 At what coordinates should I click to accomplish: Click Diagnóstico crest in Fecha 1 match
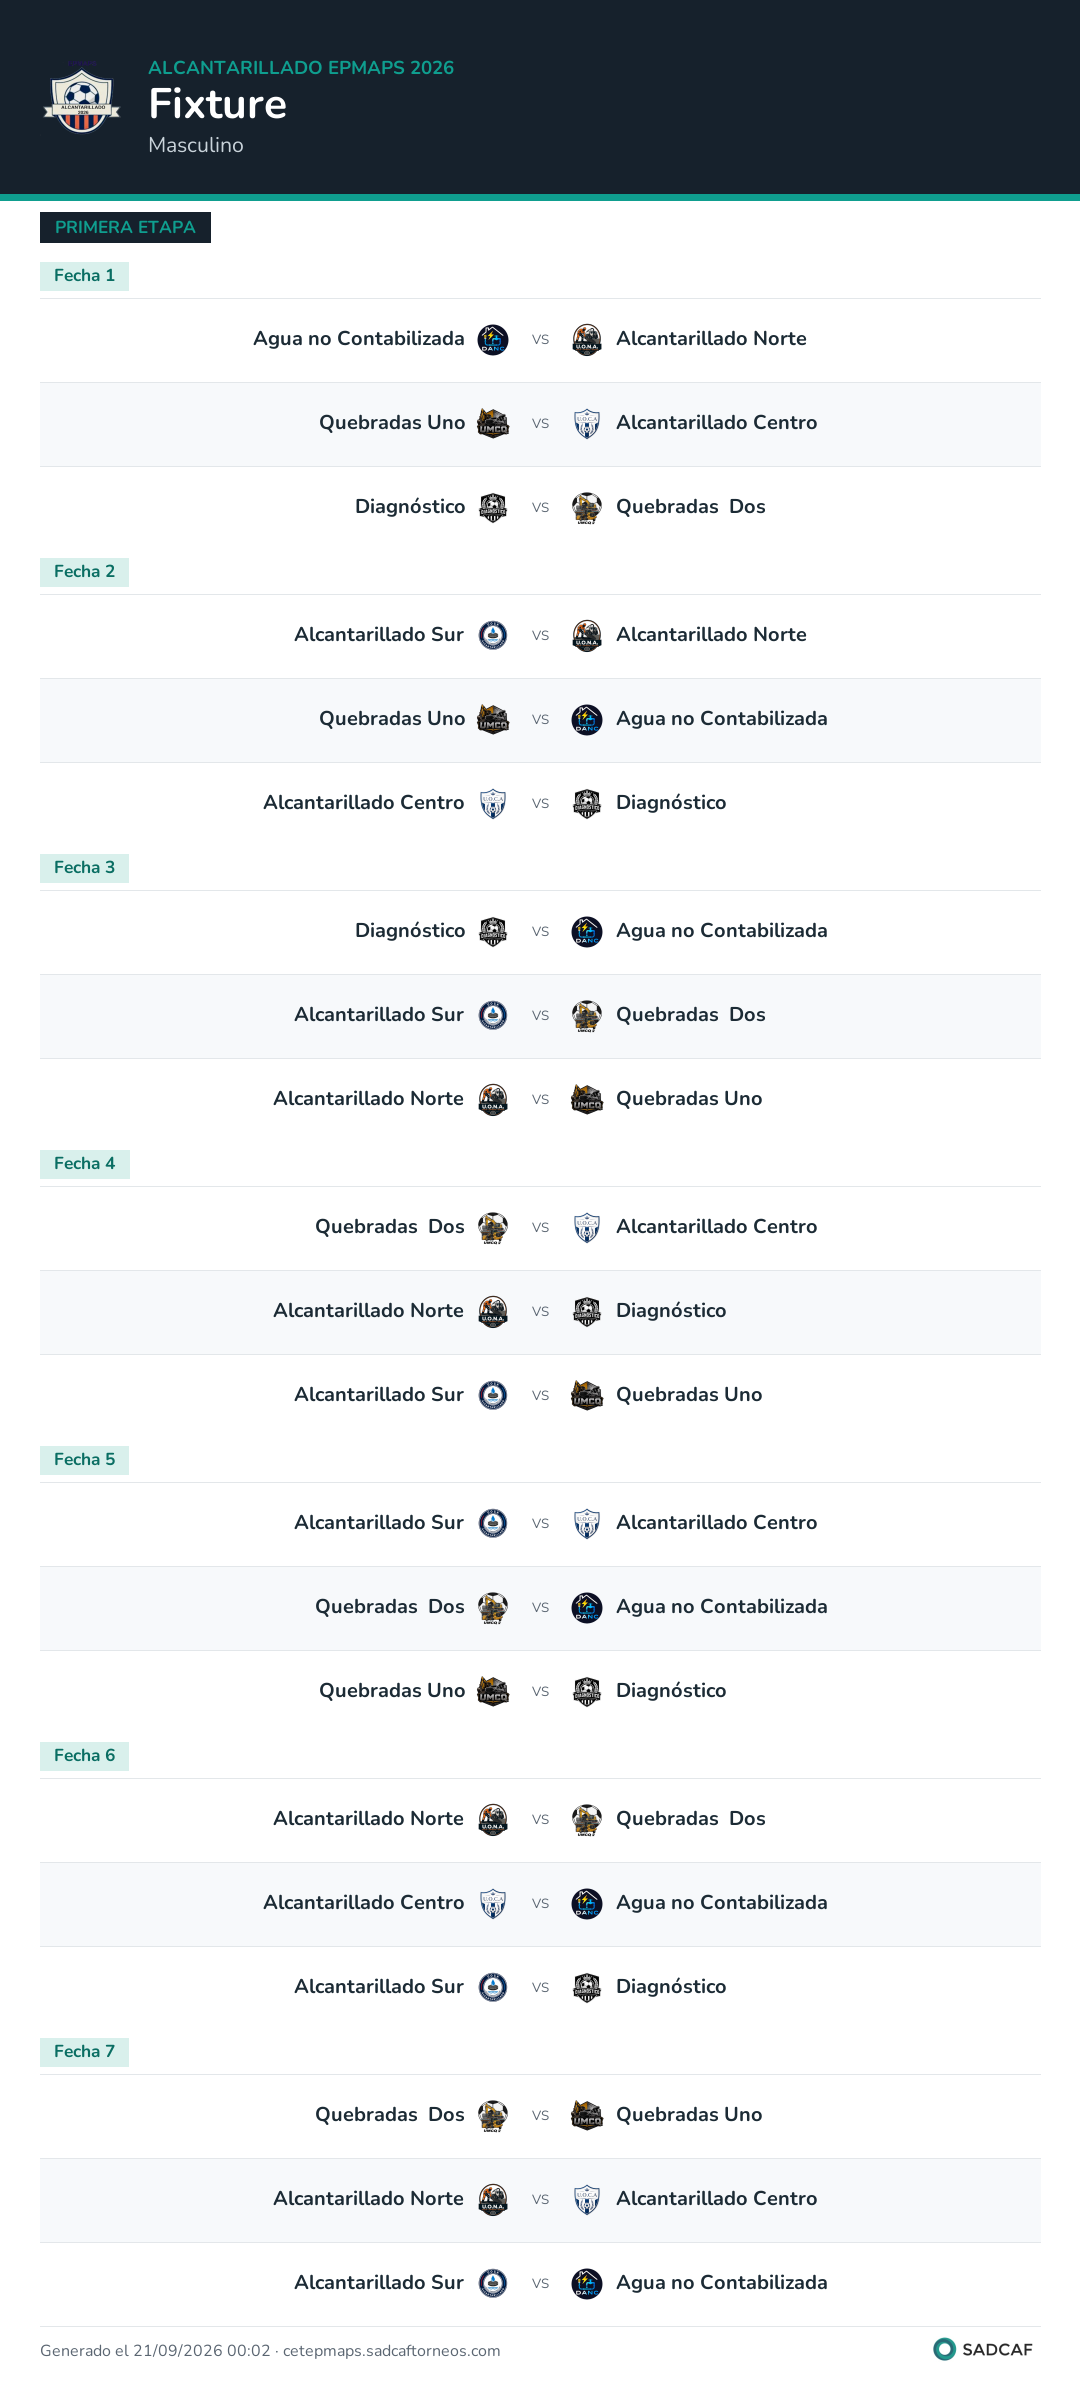[493, 508]
